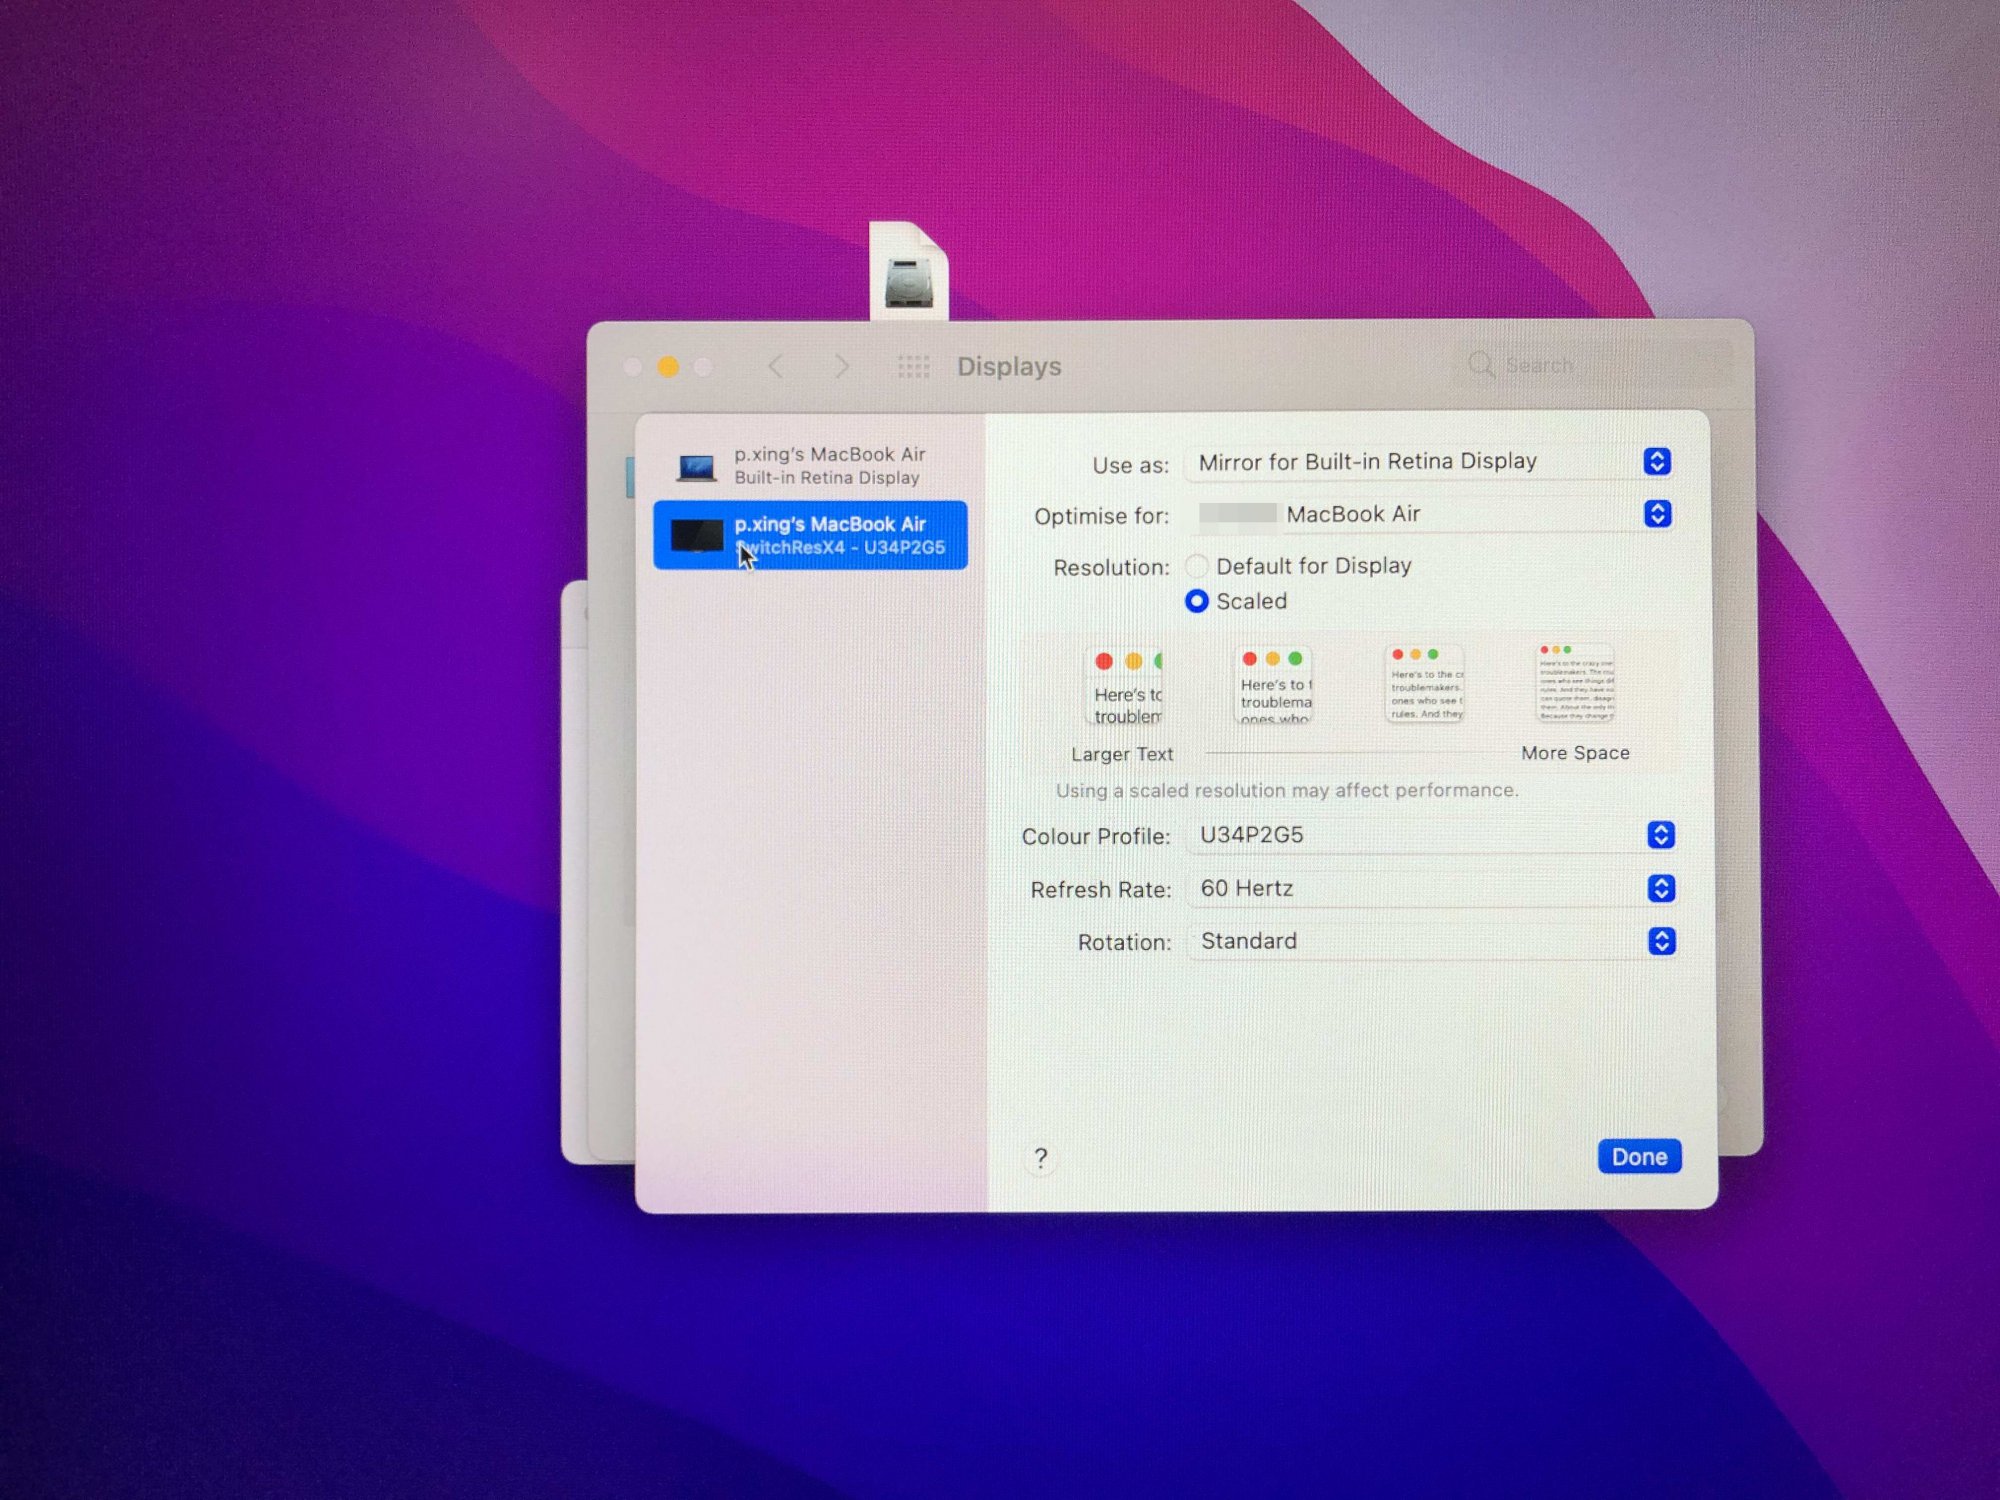Click the scaled resolution performance warning text
This screenshot has height=1500, width=2000.
point(1287,790)
